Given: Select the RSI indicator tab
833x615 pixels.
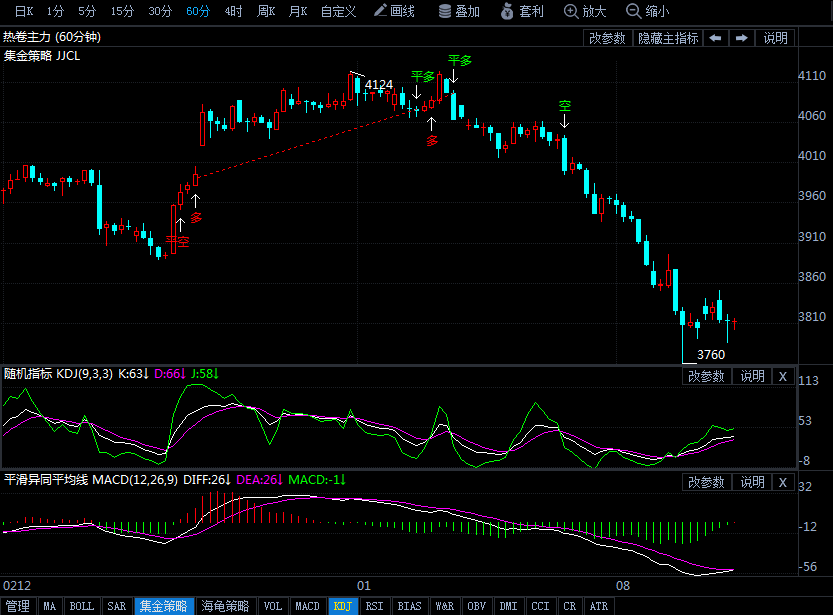Looking at the screenshot, I should (x=375, y=606).
